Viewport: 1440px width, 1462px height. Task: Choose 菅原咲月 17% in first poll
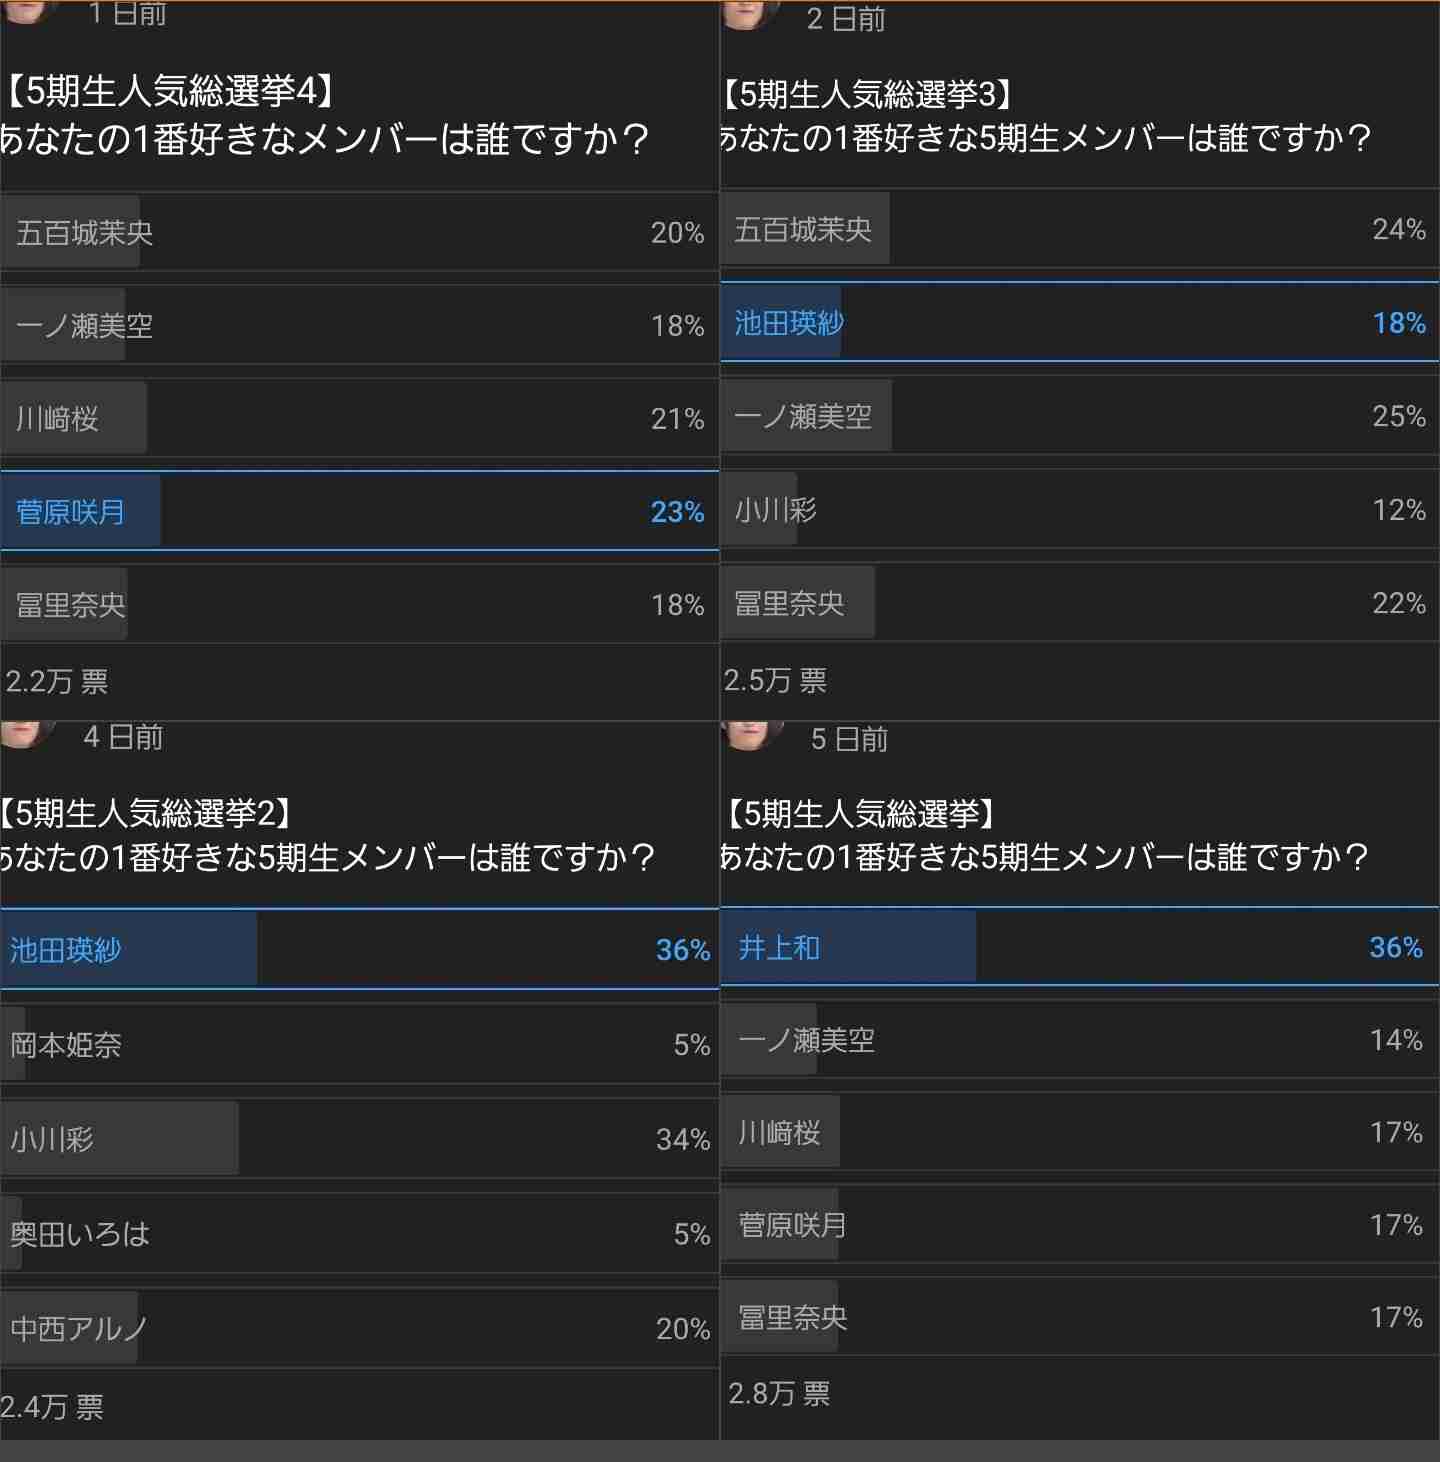(1080, 1224)
